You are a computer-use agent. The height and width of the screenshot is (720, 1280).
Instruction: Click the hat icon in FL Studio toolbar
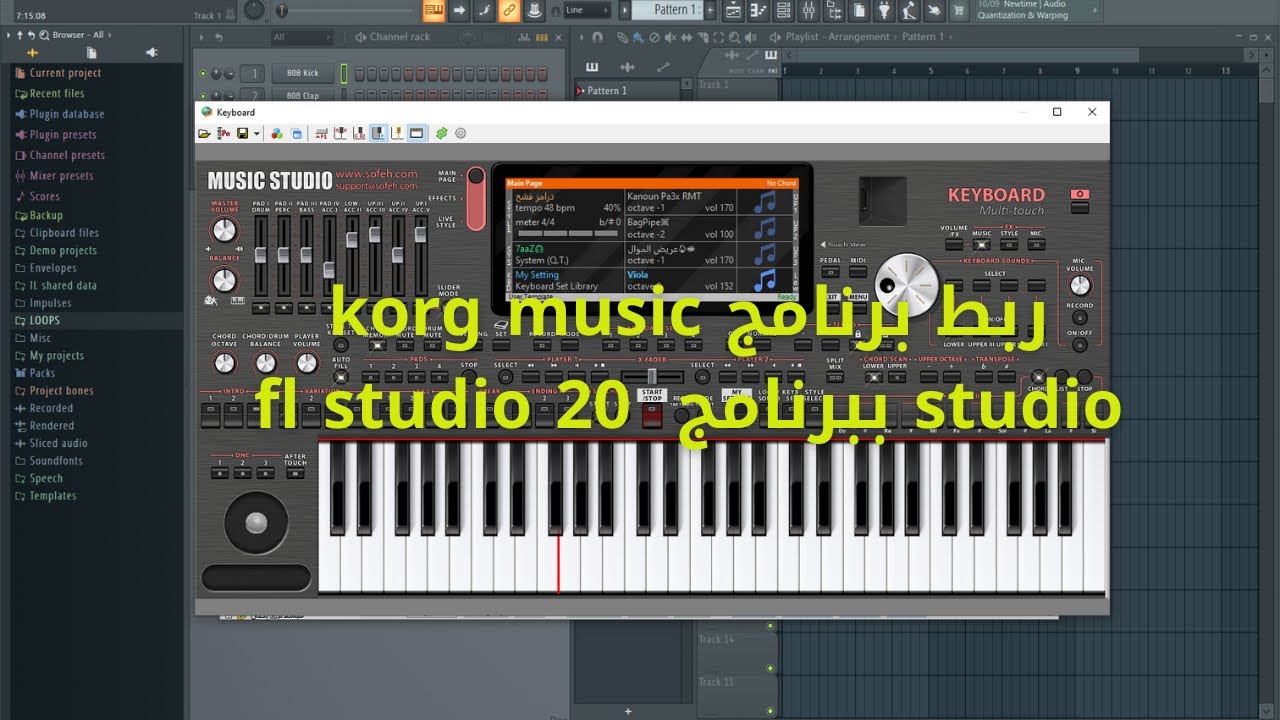pyautogui.click(x=534, y=10)
